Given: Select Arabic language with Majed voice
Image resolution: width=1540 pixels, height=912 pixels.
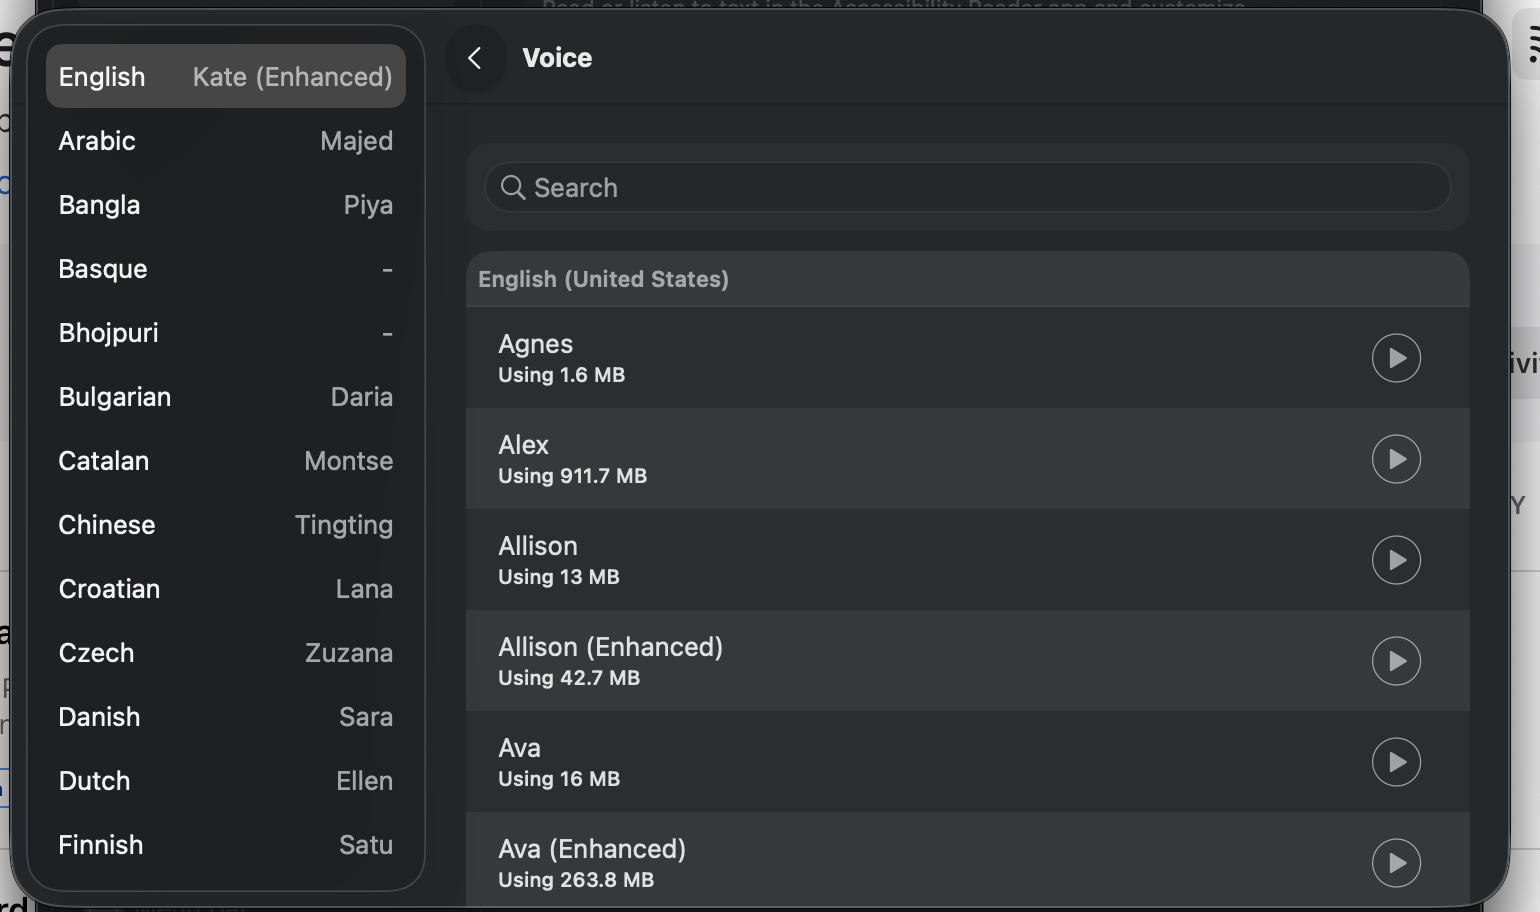Looking at the screenshot, I should point(225,141).
